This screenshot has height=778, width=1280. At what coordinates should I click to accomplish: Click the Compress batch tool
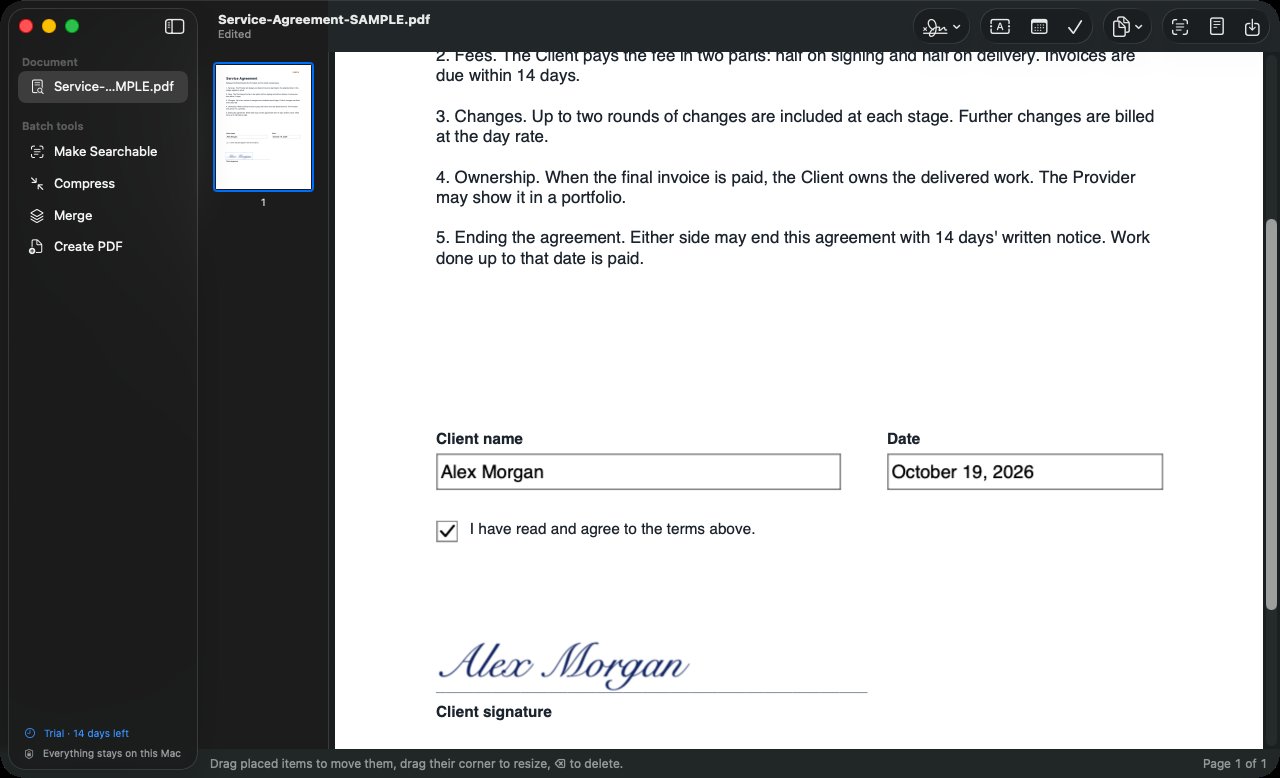103,184
